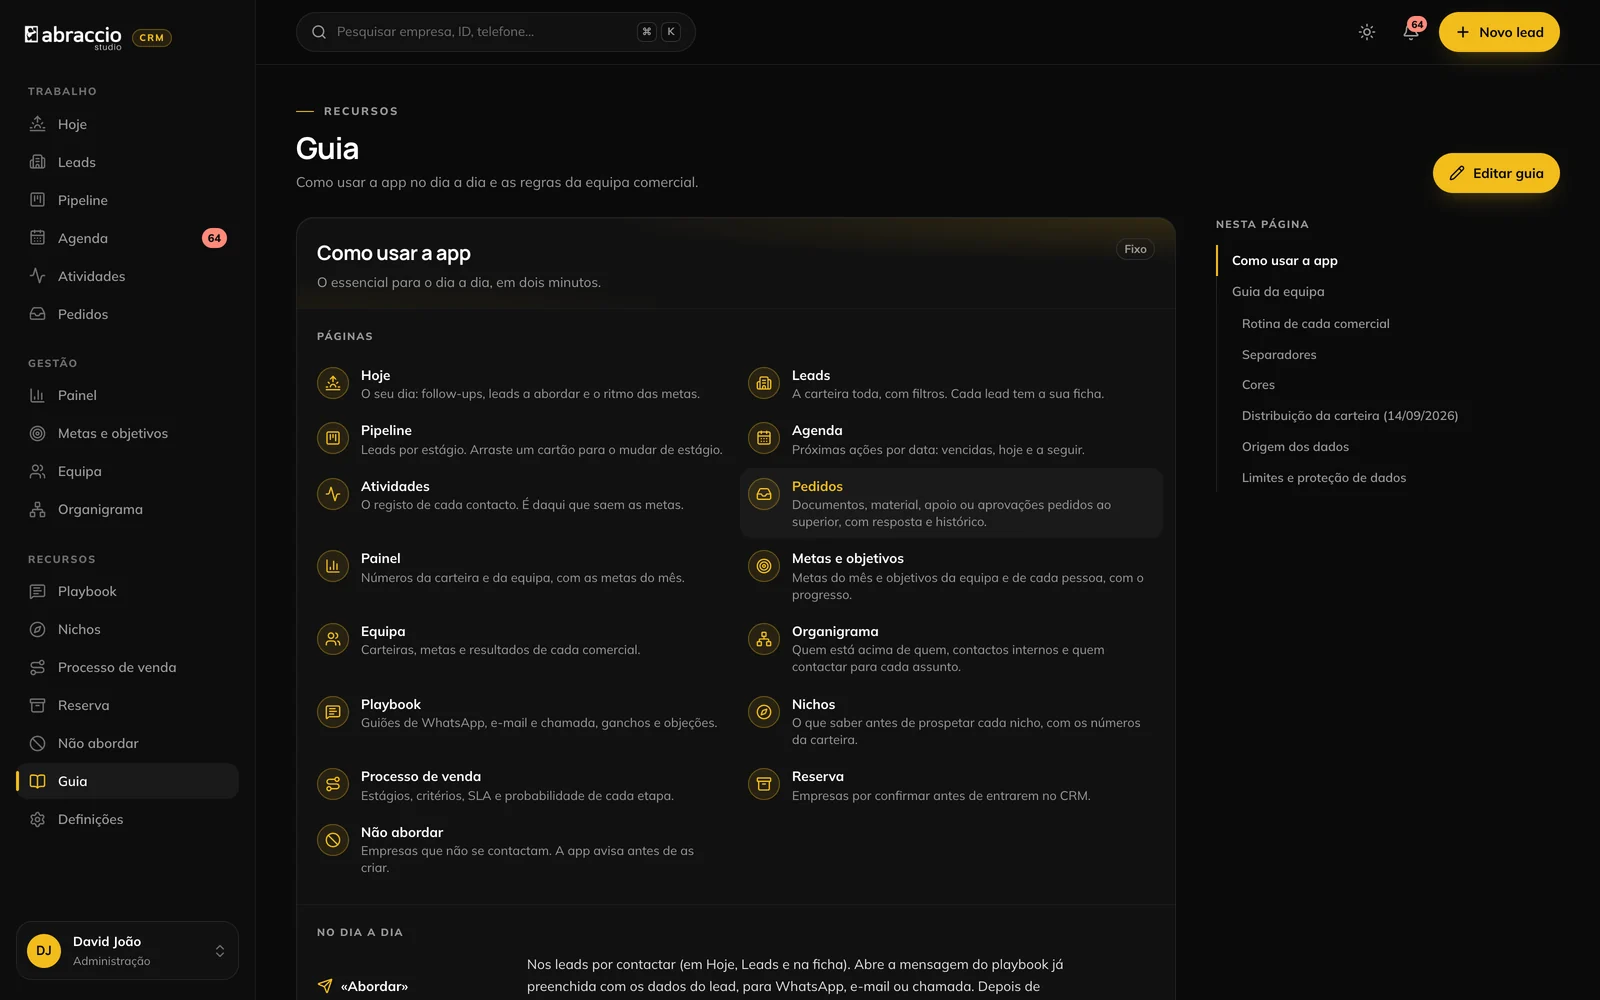Toggle the light/dark theme sun icon
The width and height of the screenshot is (1600, 1000).
[x=1367, y=32]
